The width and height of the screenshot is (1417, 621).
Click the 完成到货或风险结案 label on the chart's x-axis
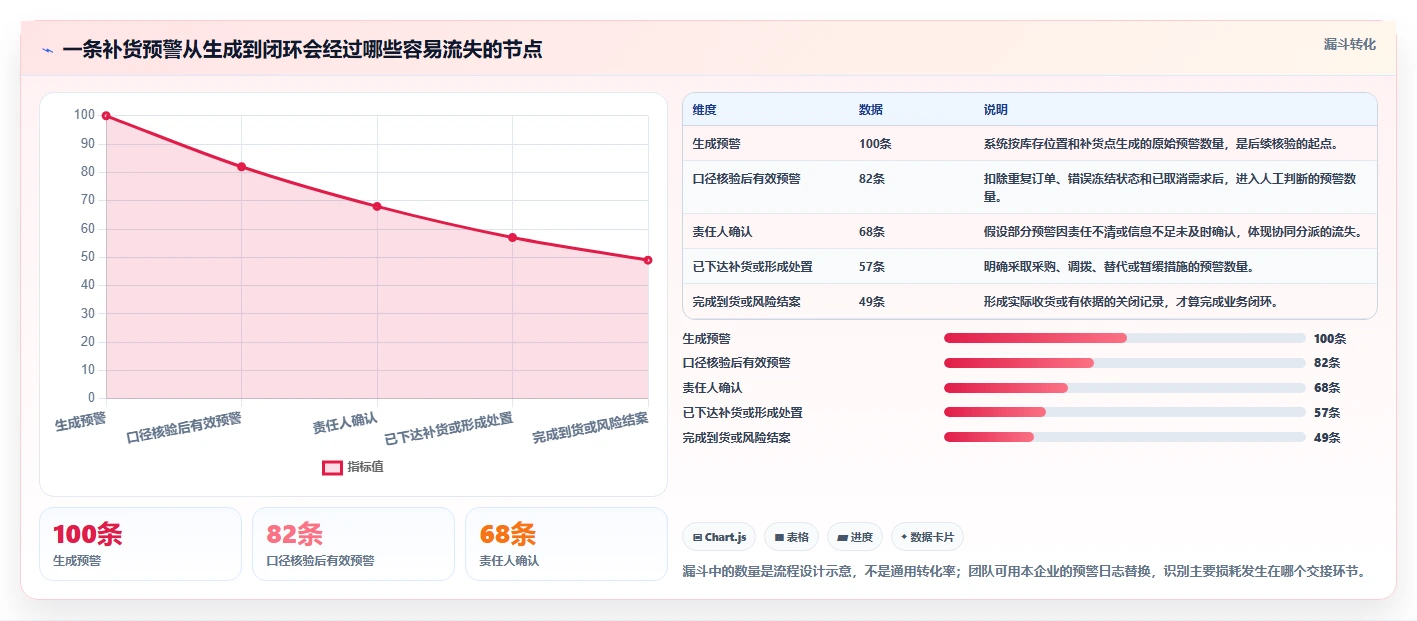(590, 428)
